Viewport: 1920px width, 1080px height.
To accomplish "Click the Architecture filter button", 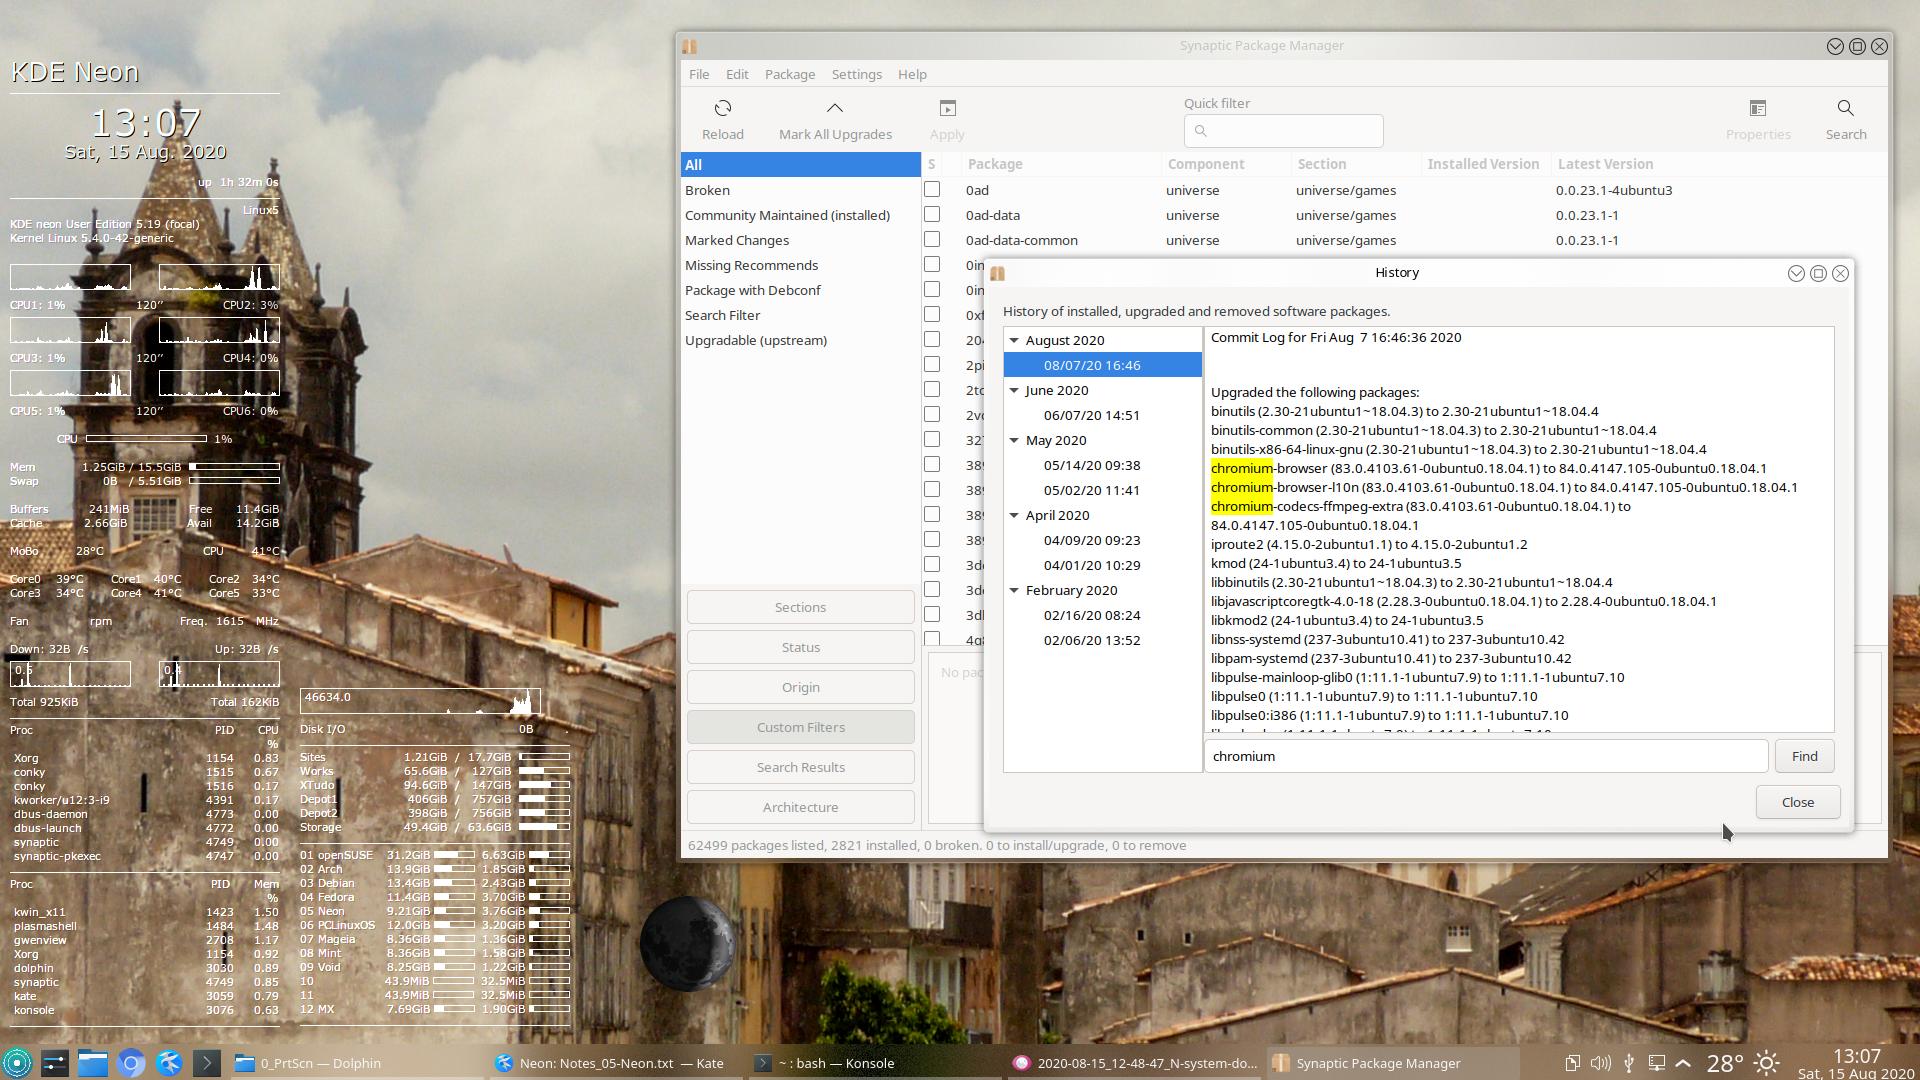I will point(800,807).
